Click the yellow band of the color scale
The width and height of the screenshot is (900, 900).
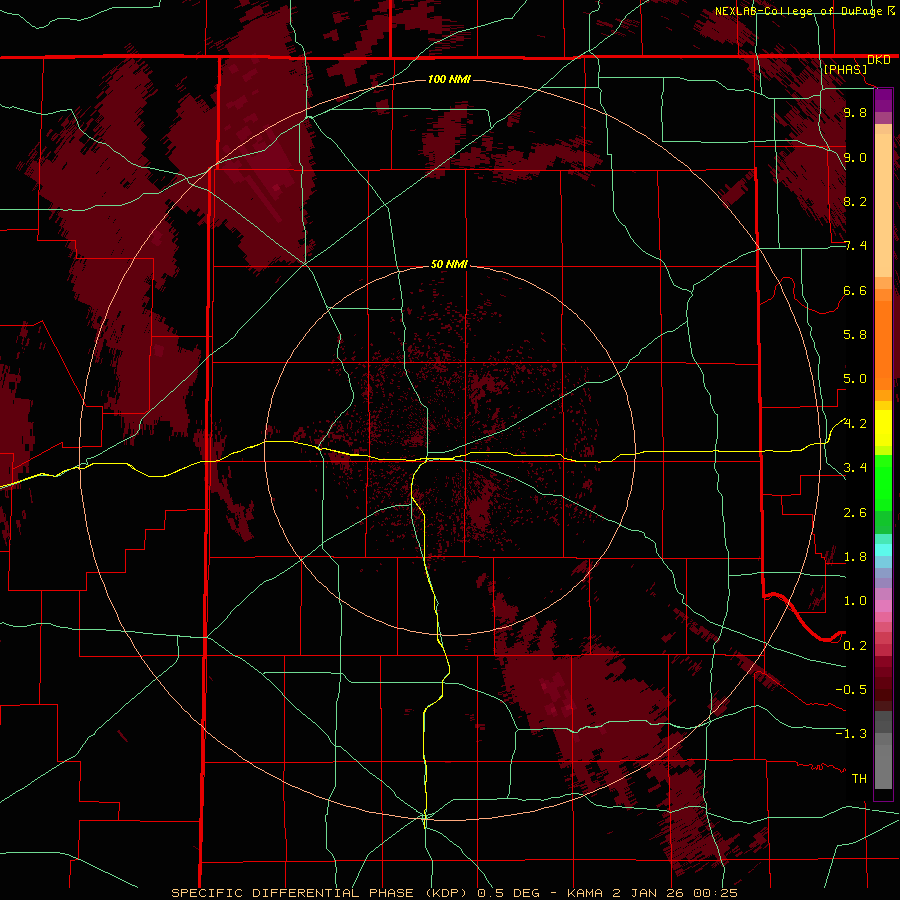(883, 428)
